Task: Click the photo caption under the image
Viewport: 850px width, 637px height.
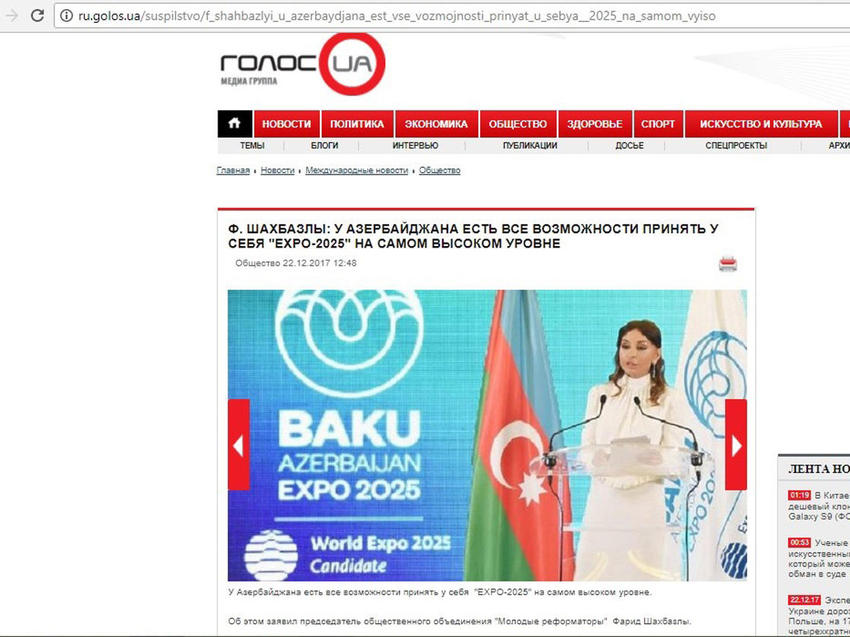Action: 440,592
